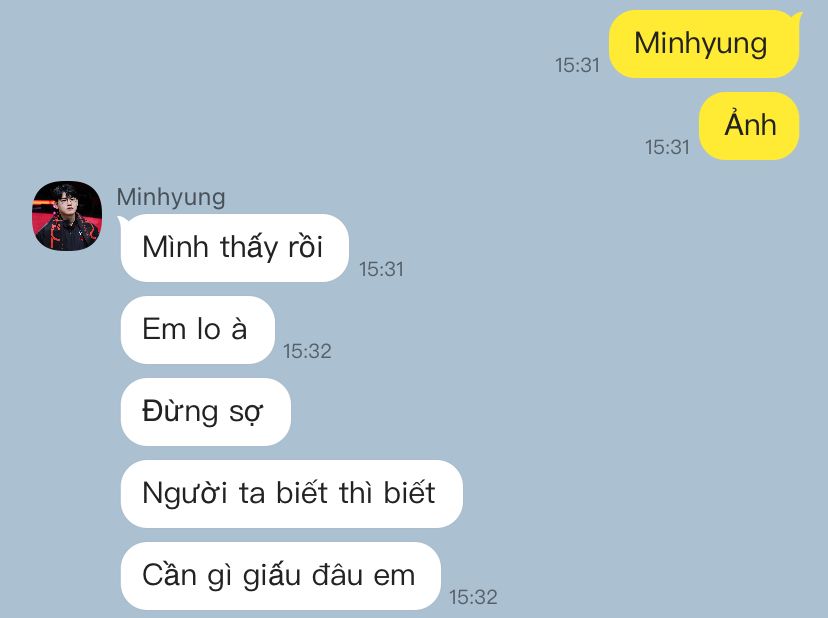
Task: Click the 15:32 timestamp after 'Em lo à'
Action: (x=307, y=351)
